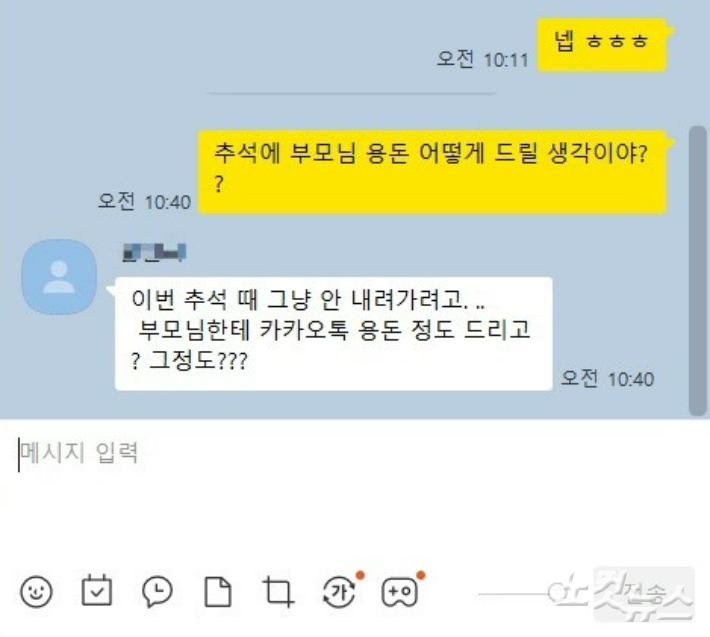
Task: Open the emoticon picker smiley icon
Action: coord(36,591)
